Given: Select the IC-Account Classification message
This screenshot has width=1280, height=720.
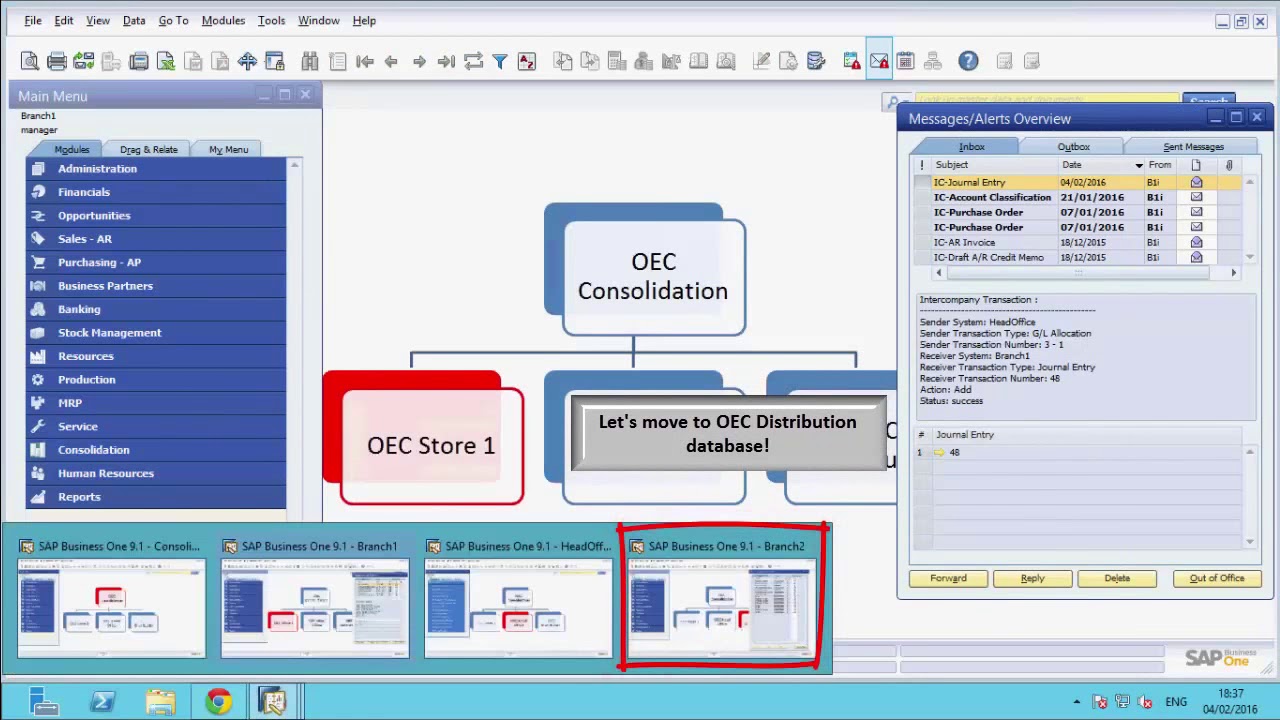Looking at the screenshot, I should tap(1078, 198).
